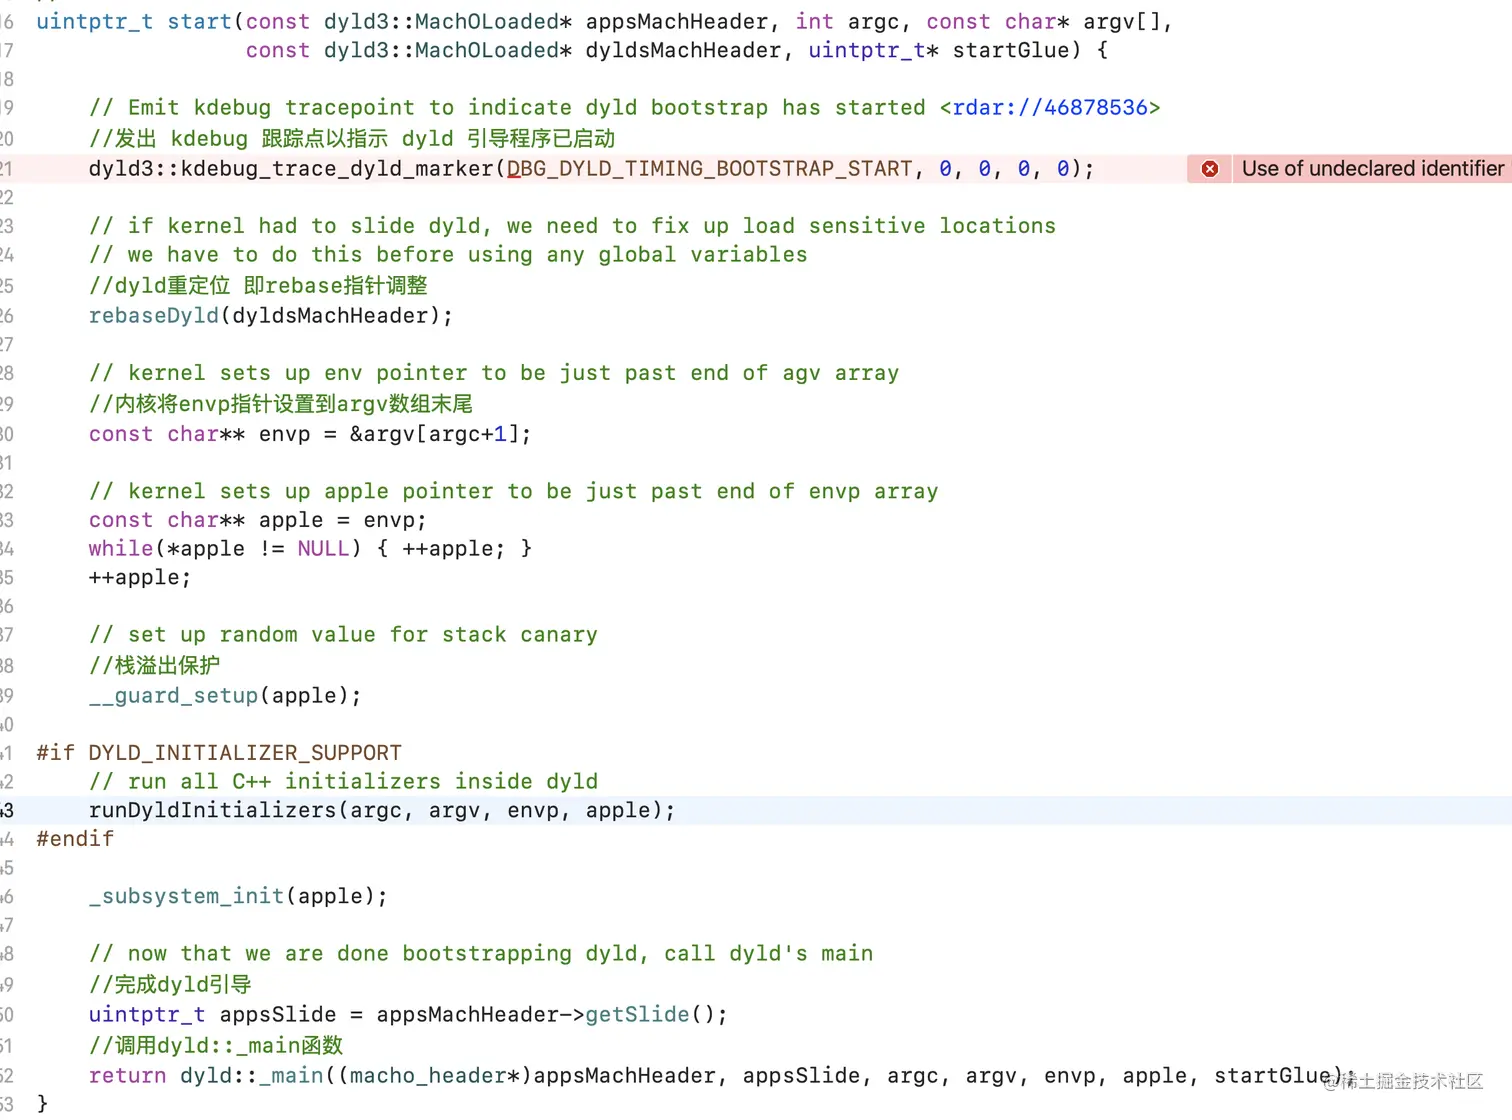The image size is (1512, 1120).
Task: Click the comment 'set up random value for stack canary'
Action: [x=343, y=635]
